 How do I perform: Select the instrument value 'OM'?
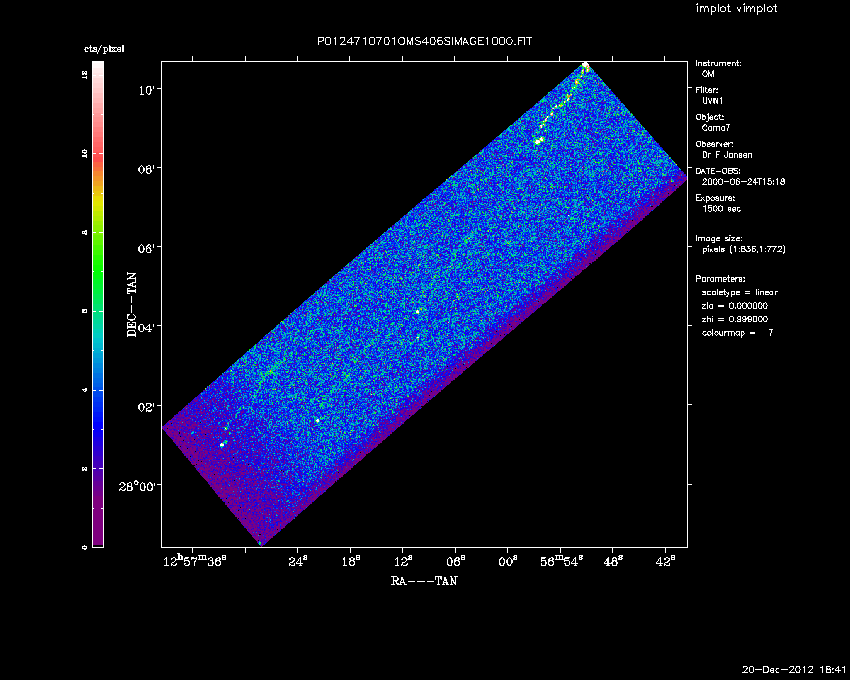(708, 74)
